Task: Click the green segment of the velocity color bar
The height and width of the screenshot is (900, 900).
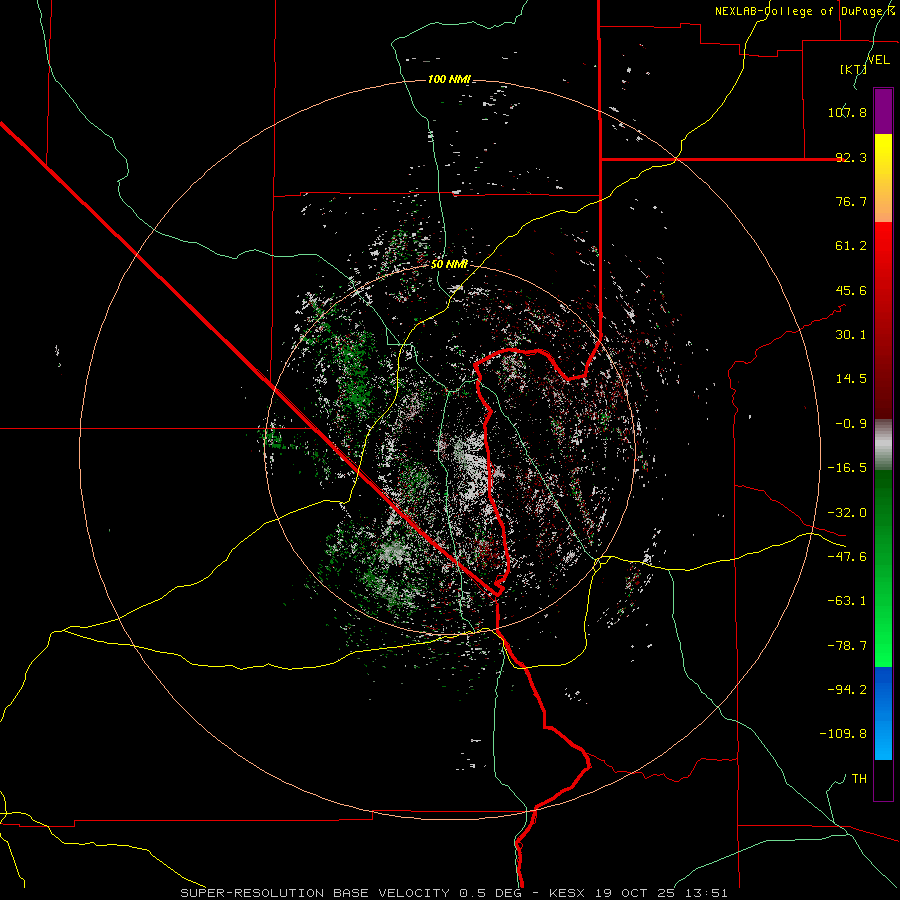Action: [883, 568]
